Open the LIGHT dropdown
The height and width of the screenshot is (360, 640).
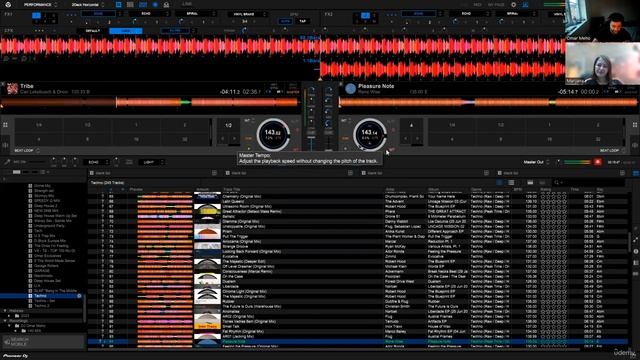(x=151, y=162)
